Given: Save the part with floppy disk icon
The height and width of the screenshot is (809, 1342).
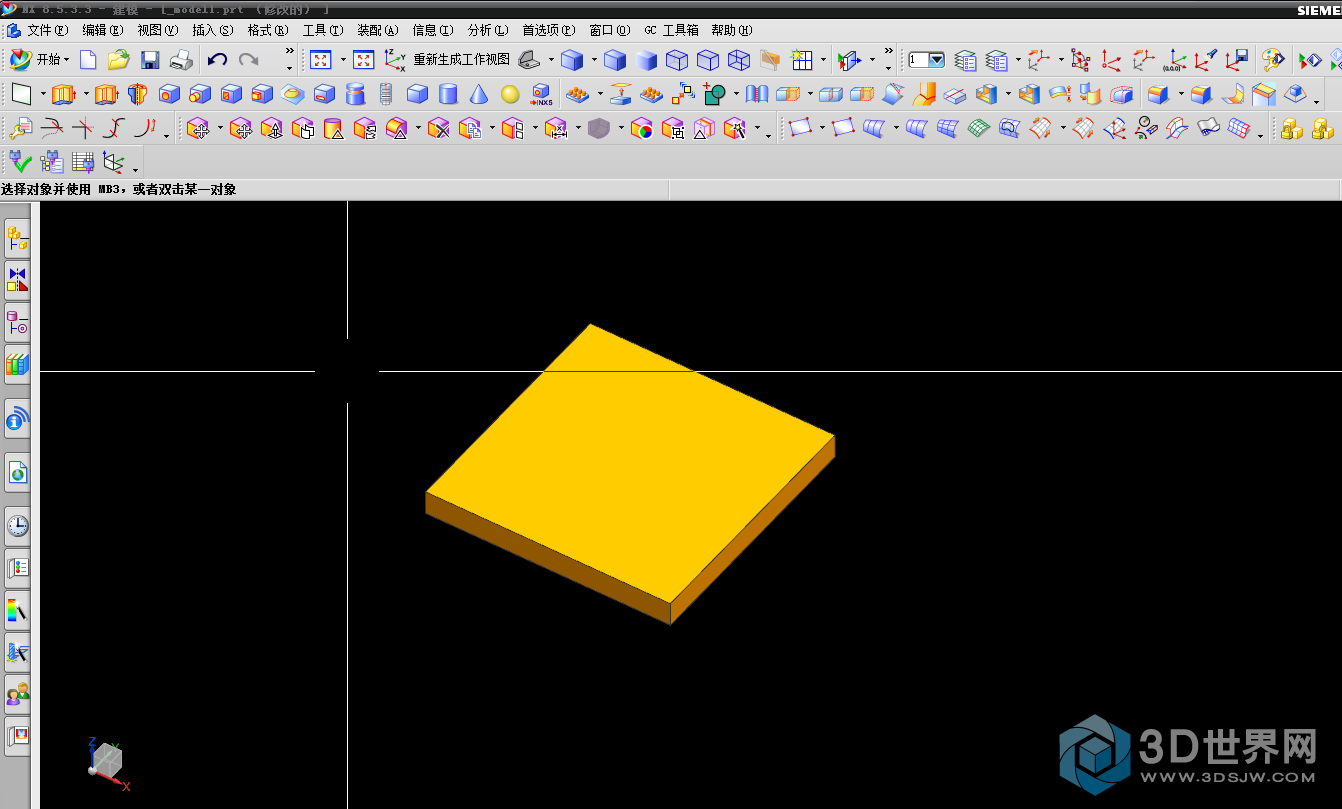Looking at the screenshot, I should tap(150, 60).
